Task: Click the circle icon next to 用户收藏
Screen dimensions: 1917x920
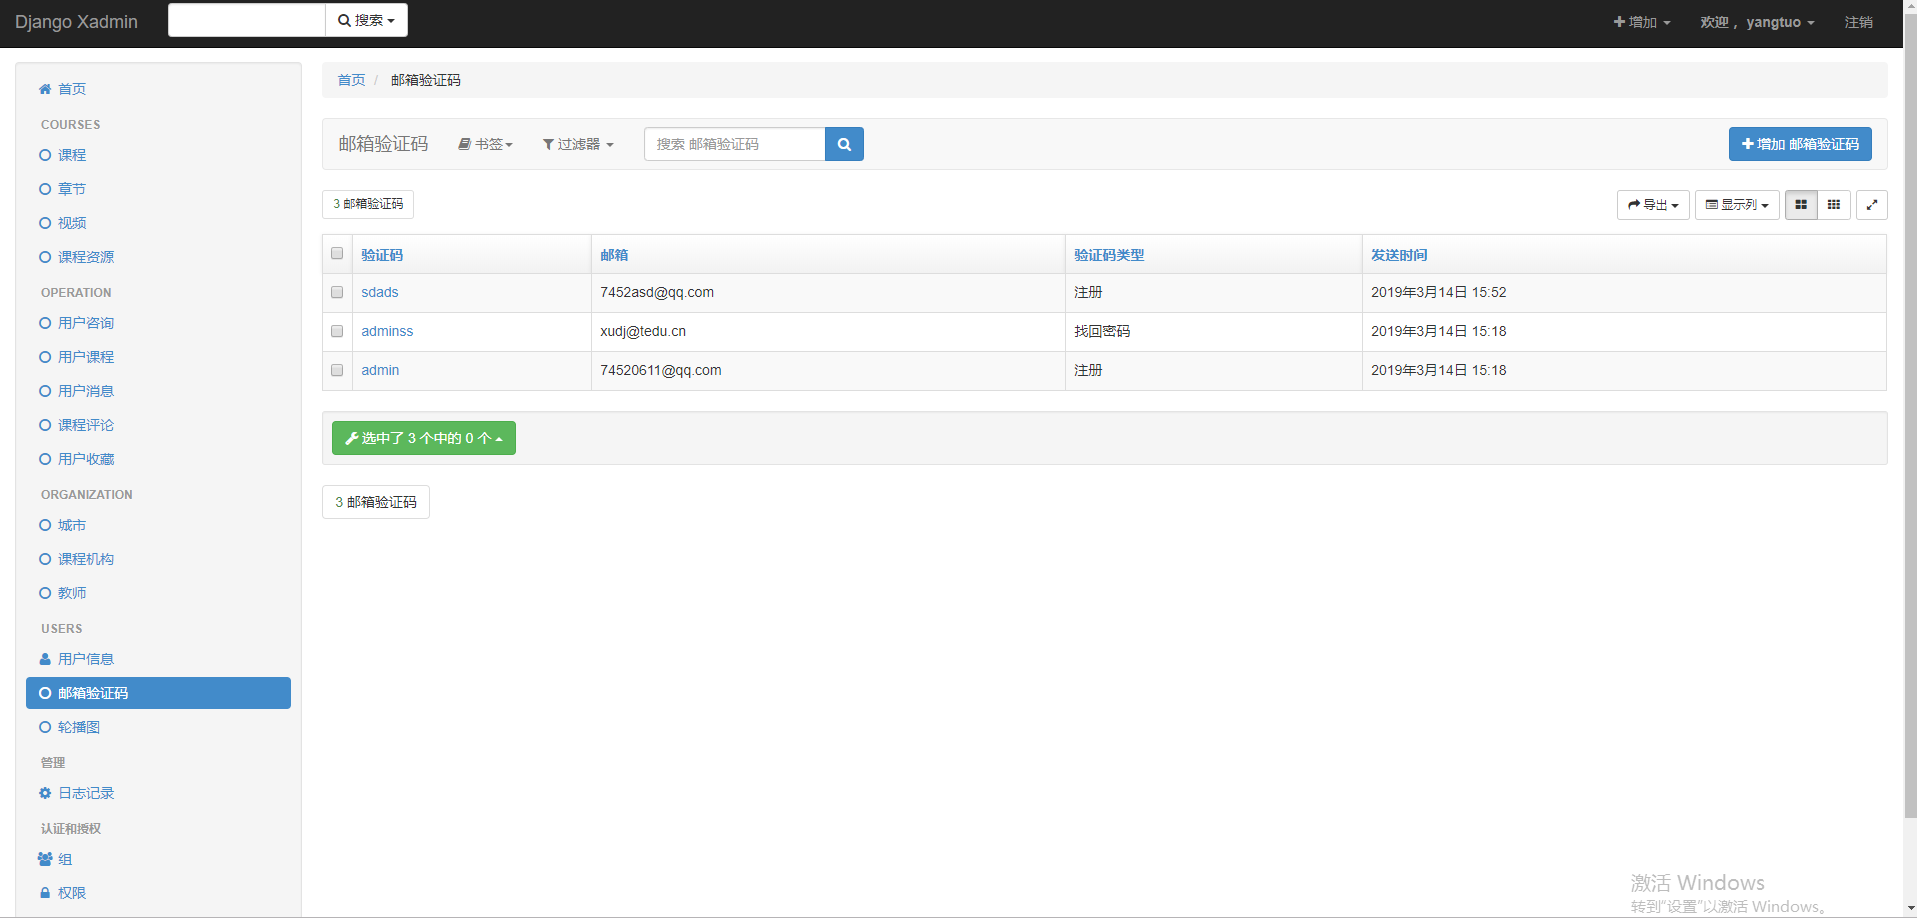Action: point(45,459)
